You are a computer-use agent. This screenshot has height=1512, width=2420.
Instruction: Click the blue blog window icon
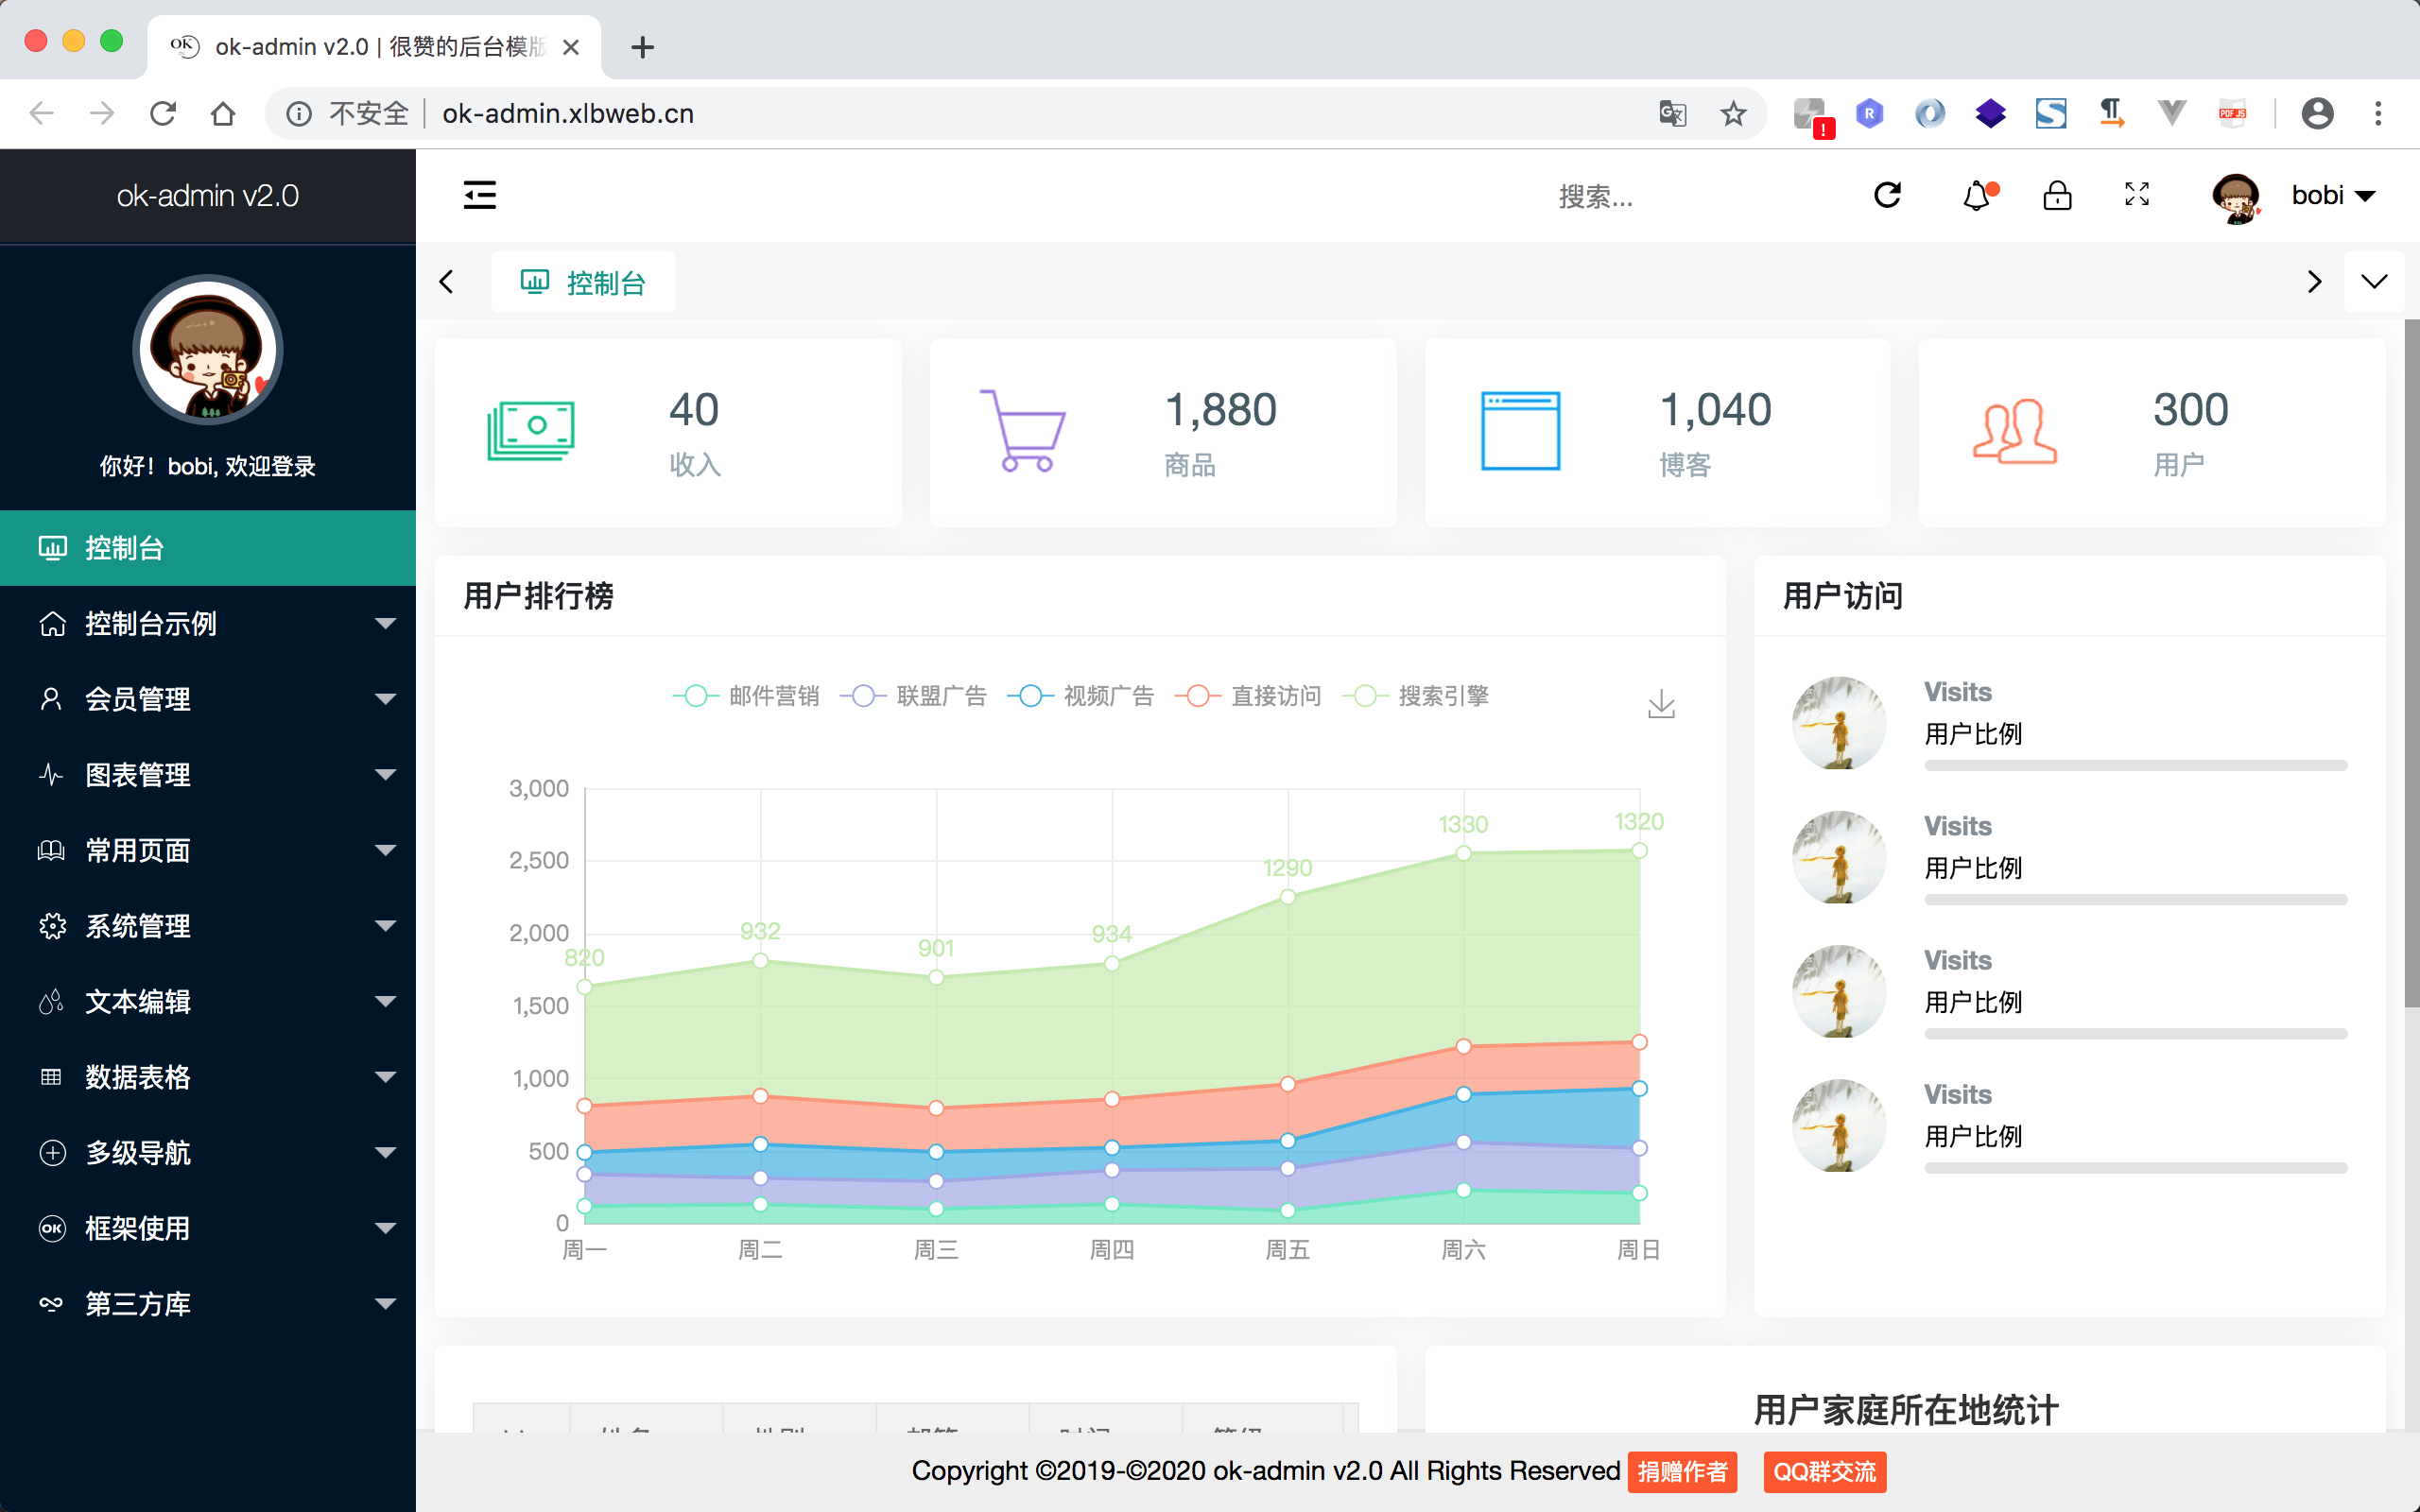point(1520,431)
